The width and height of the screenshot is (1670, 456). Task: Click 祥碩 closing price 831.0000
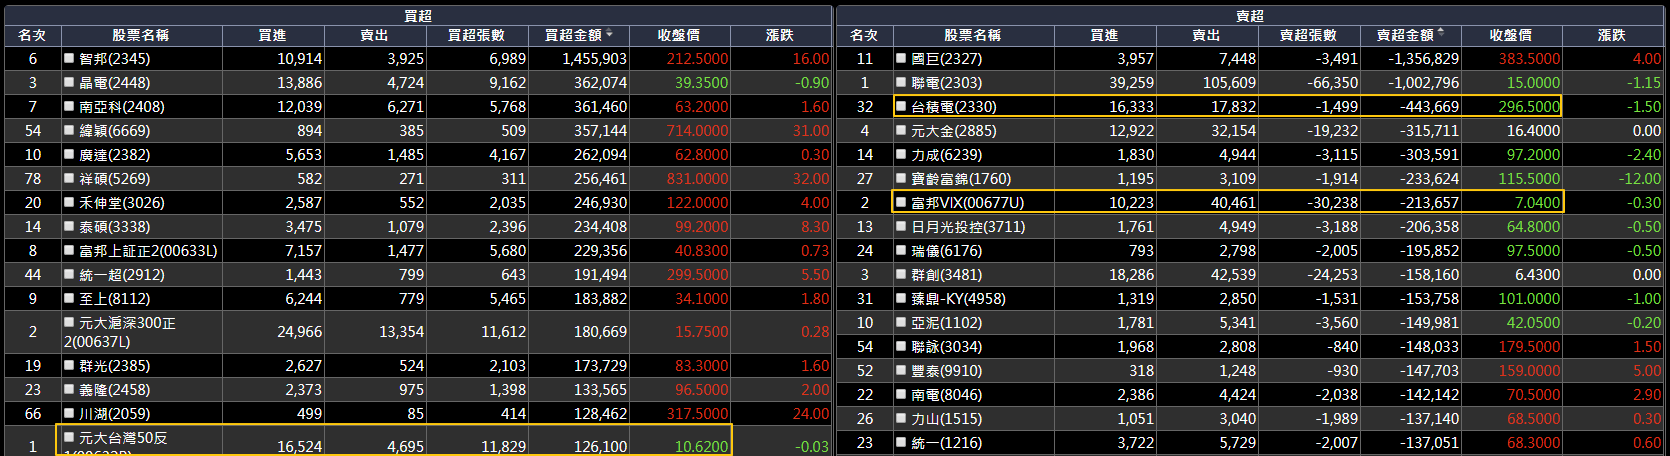point(698,179)
